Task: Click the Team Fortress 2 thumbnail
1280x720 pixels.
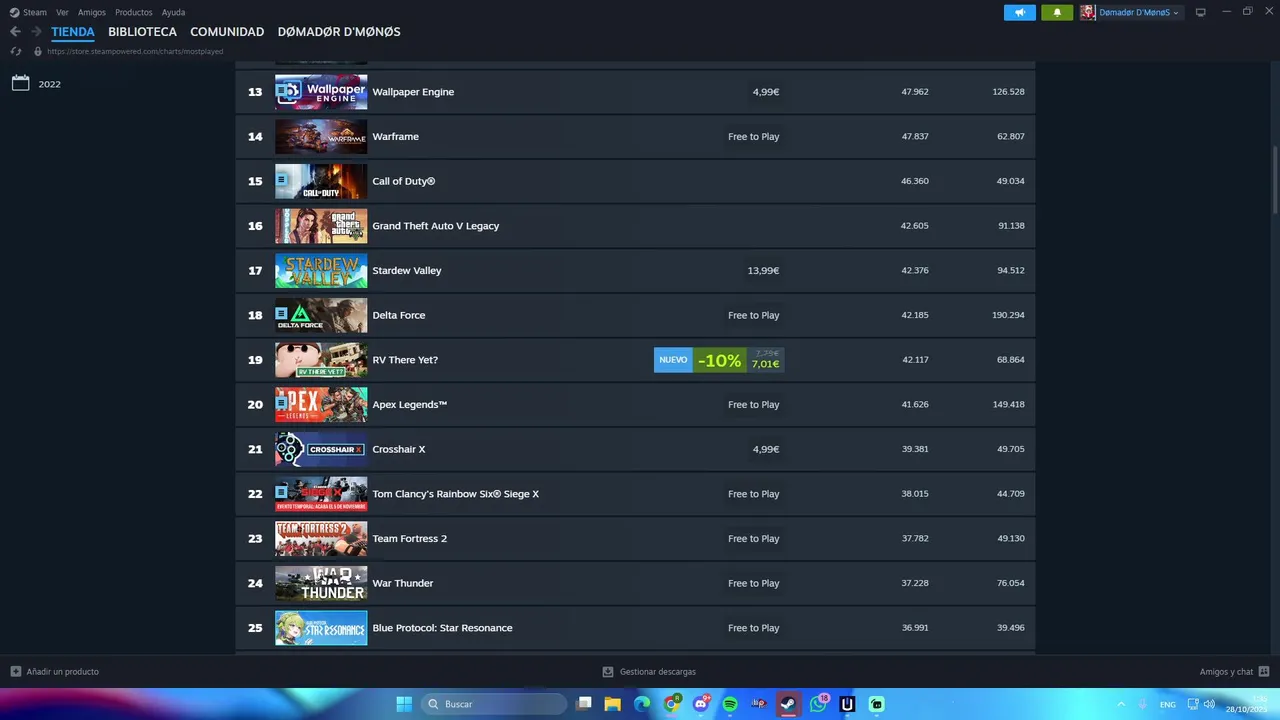Action: [321, 538]
